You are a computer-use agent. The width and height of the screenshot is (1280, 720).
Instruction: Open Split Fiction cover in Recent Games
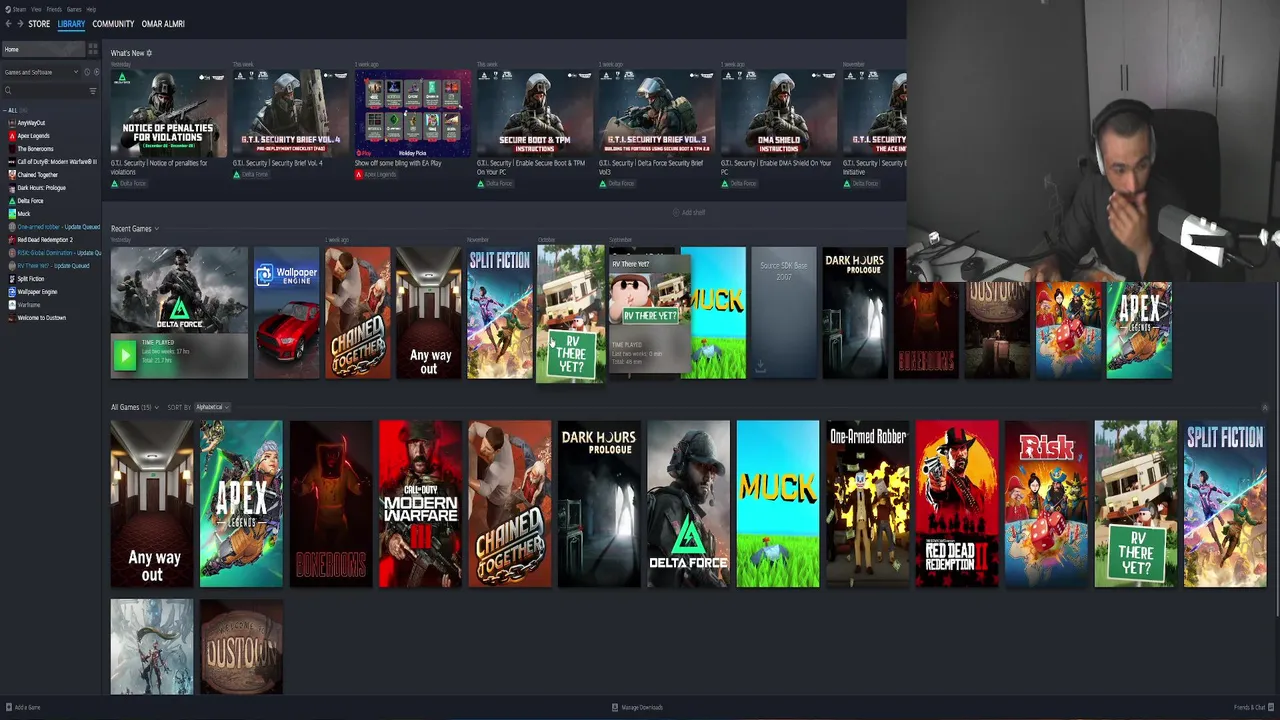(499, 313)
